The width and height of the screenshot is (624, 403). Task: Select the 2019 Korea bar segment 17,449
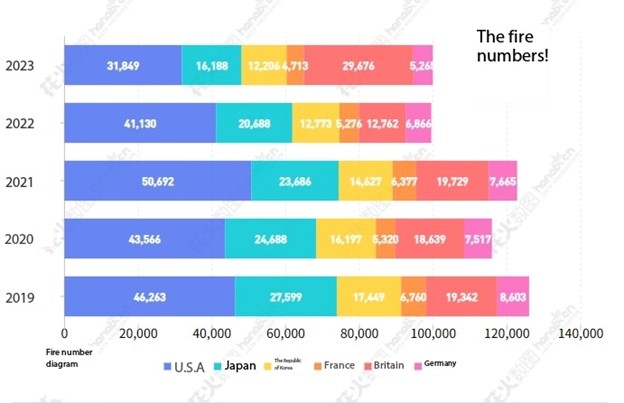pos(368,298)
